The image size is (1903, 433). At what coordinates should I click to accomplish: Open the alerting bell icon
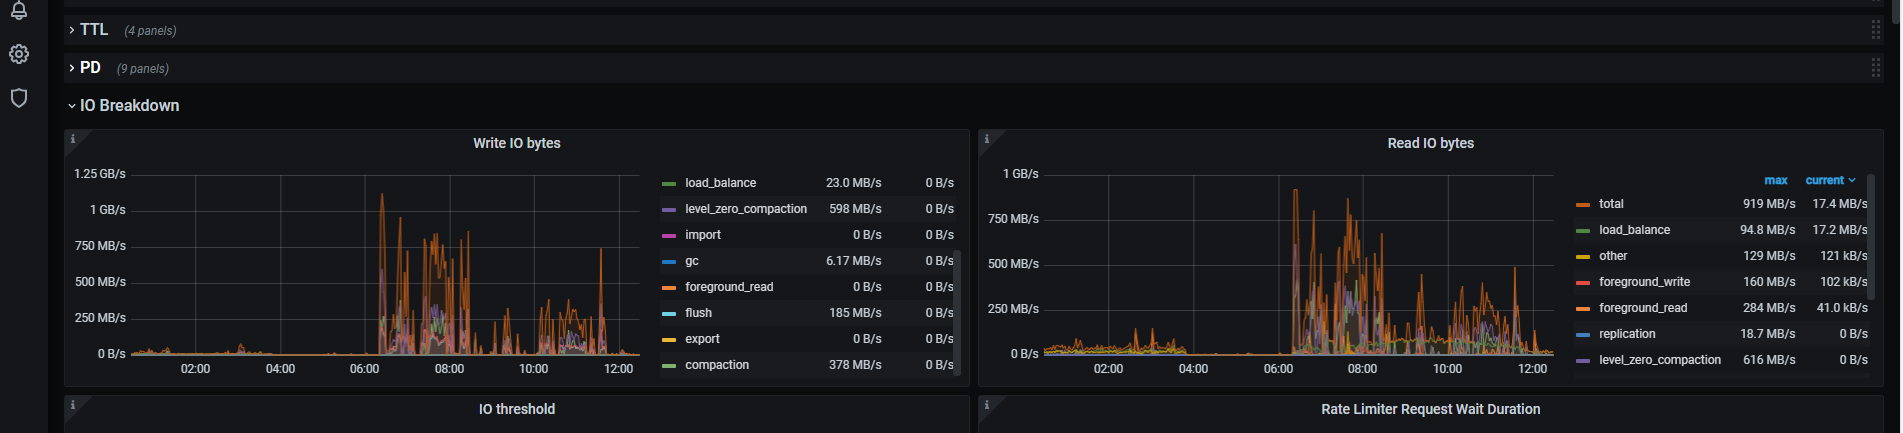pos(19,11)
